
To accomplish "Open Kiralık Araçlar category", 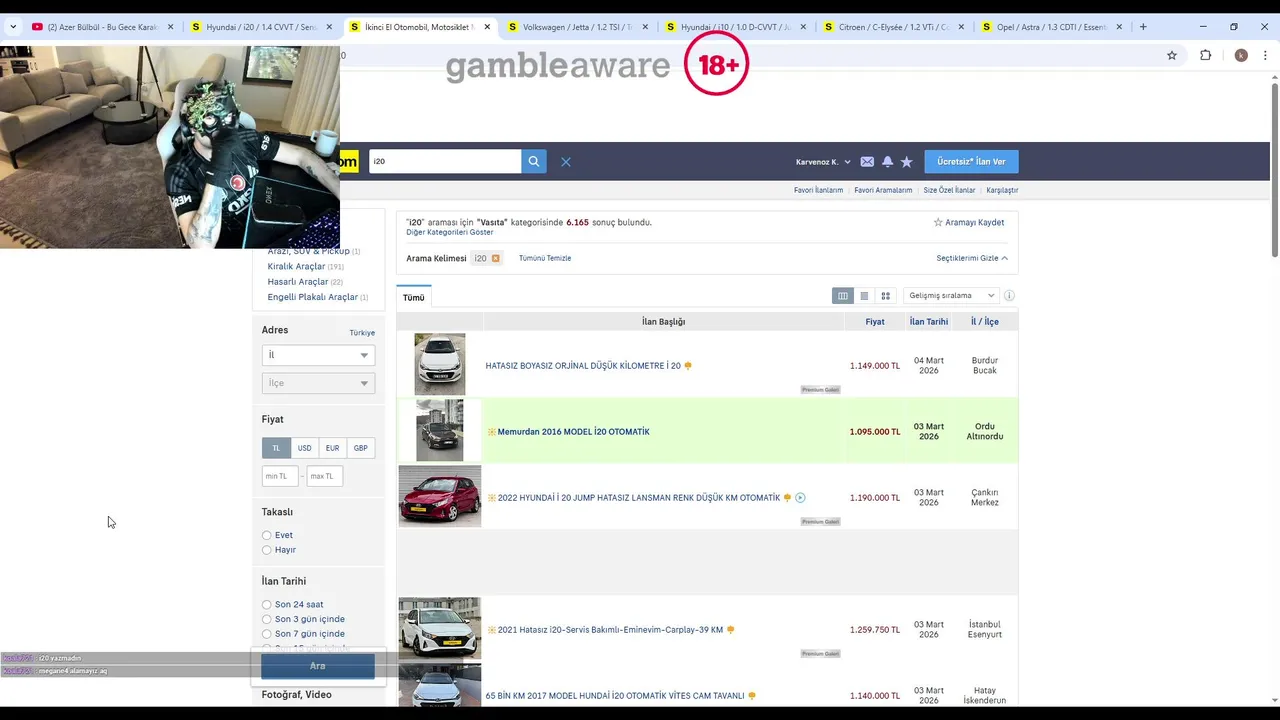I will coord(297,267).
